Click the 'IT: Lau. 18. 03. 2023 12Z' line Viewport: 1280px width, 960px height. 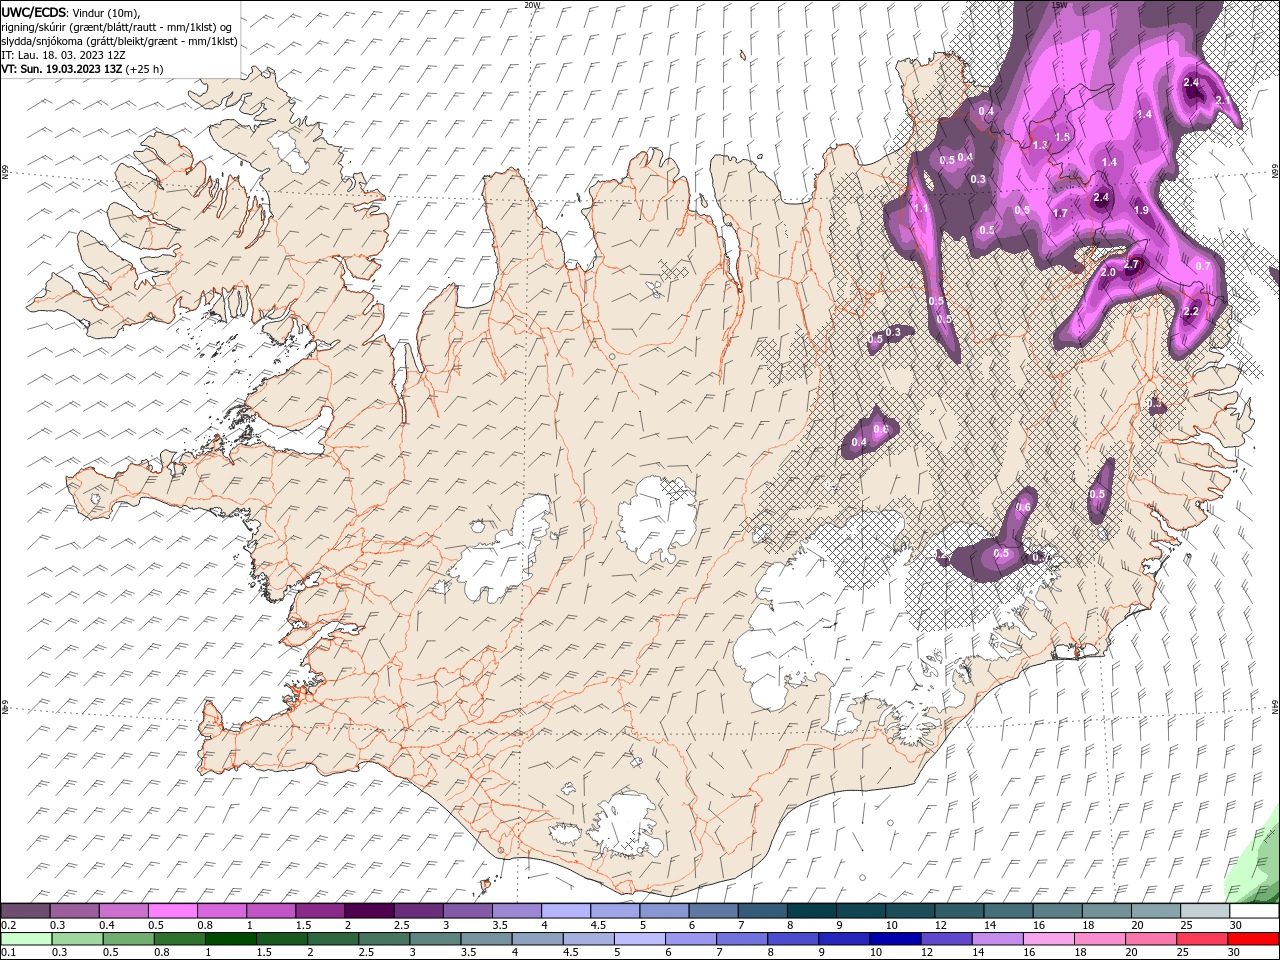63,55
